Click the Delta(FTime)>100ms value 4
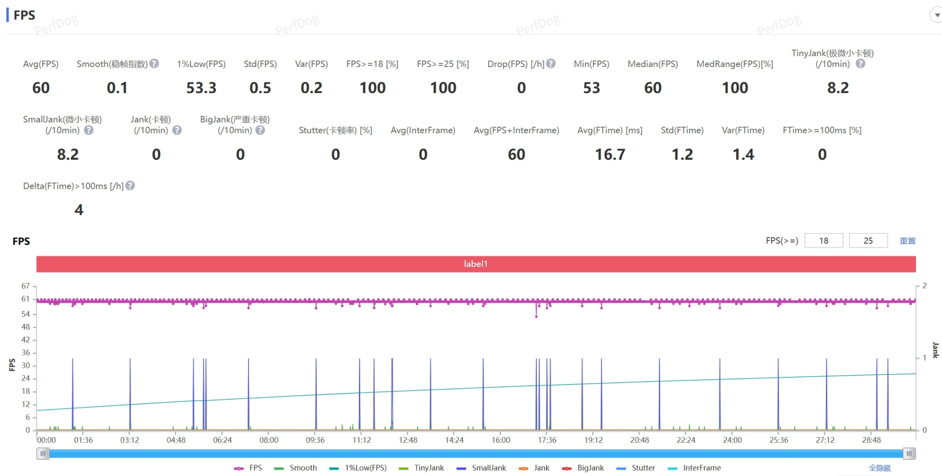 point(79,211)
